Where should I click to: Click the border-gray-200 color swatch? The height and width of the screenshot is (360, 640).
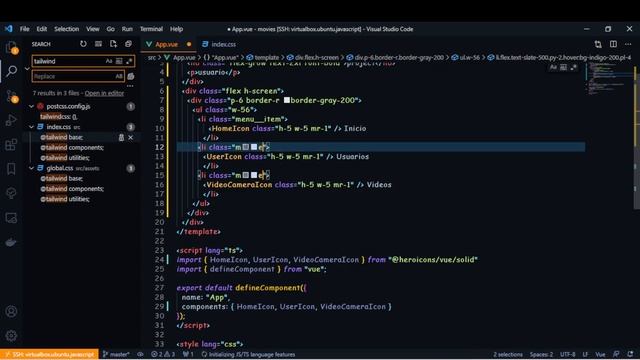click(287, 100)
